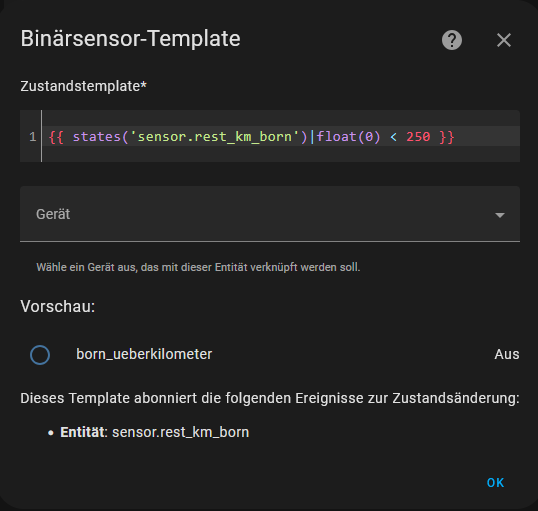Click the Aus state in preview

tap(506, 354)
